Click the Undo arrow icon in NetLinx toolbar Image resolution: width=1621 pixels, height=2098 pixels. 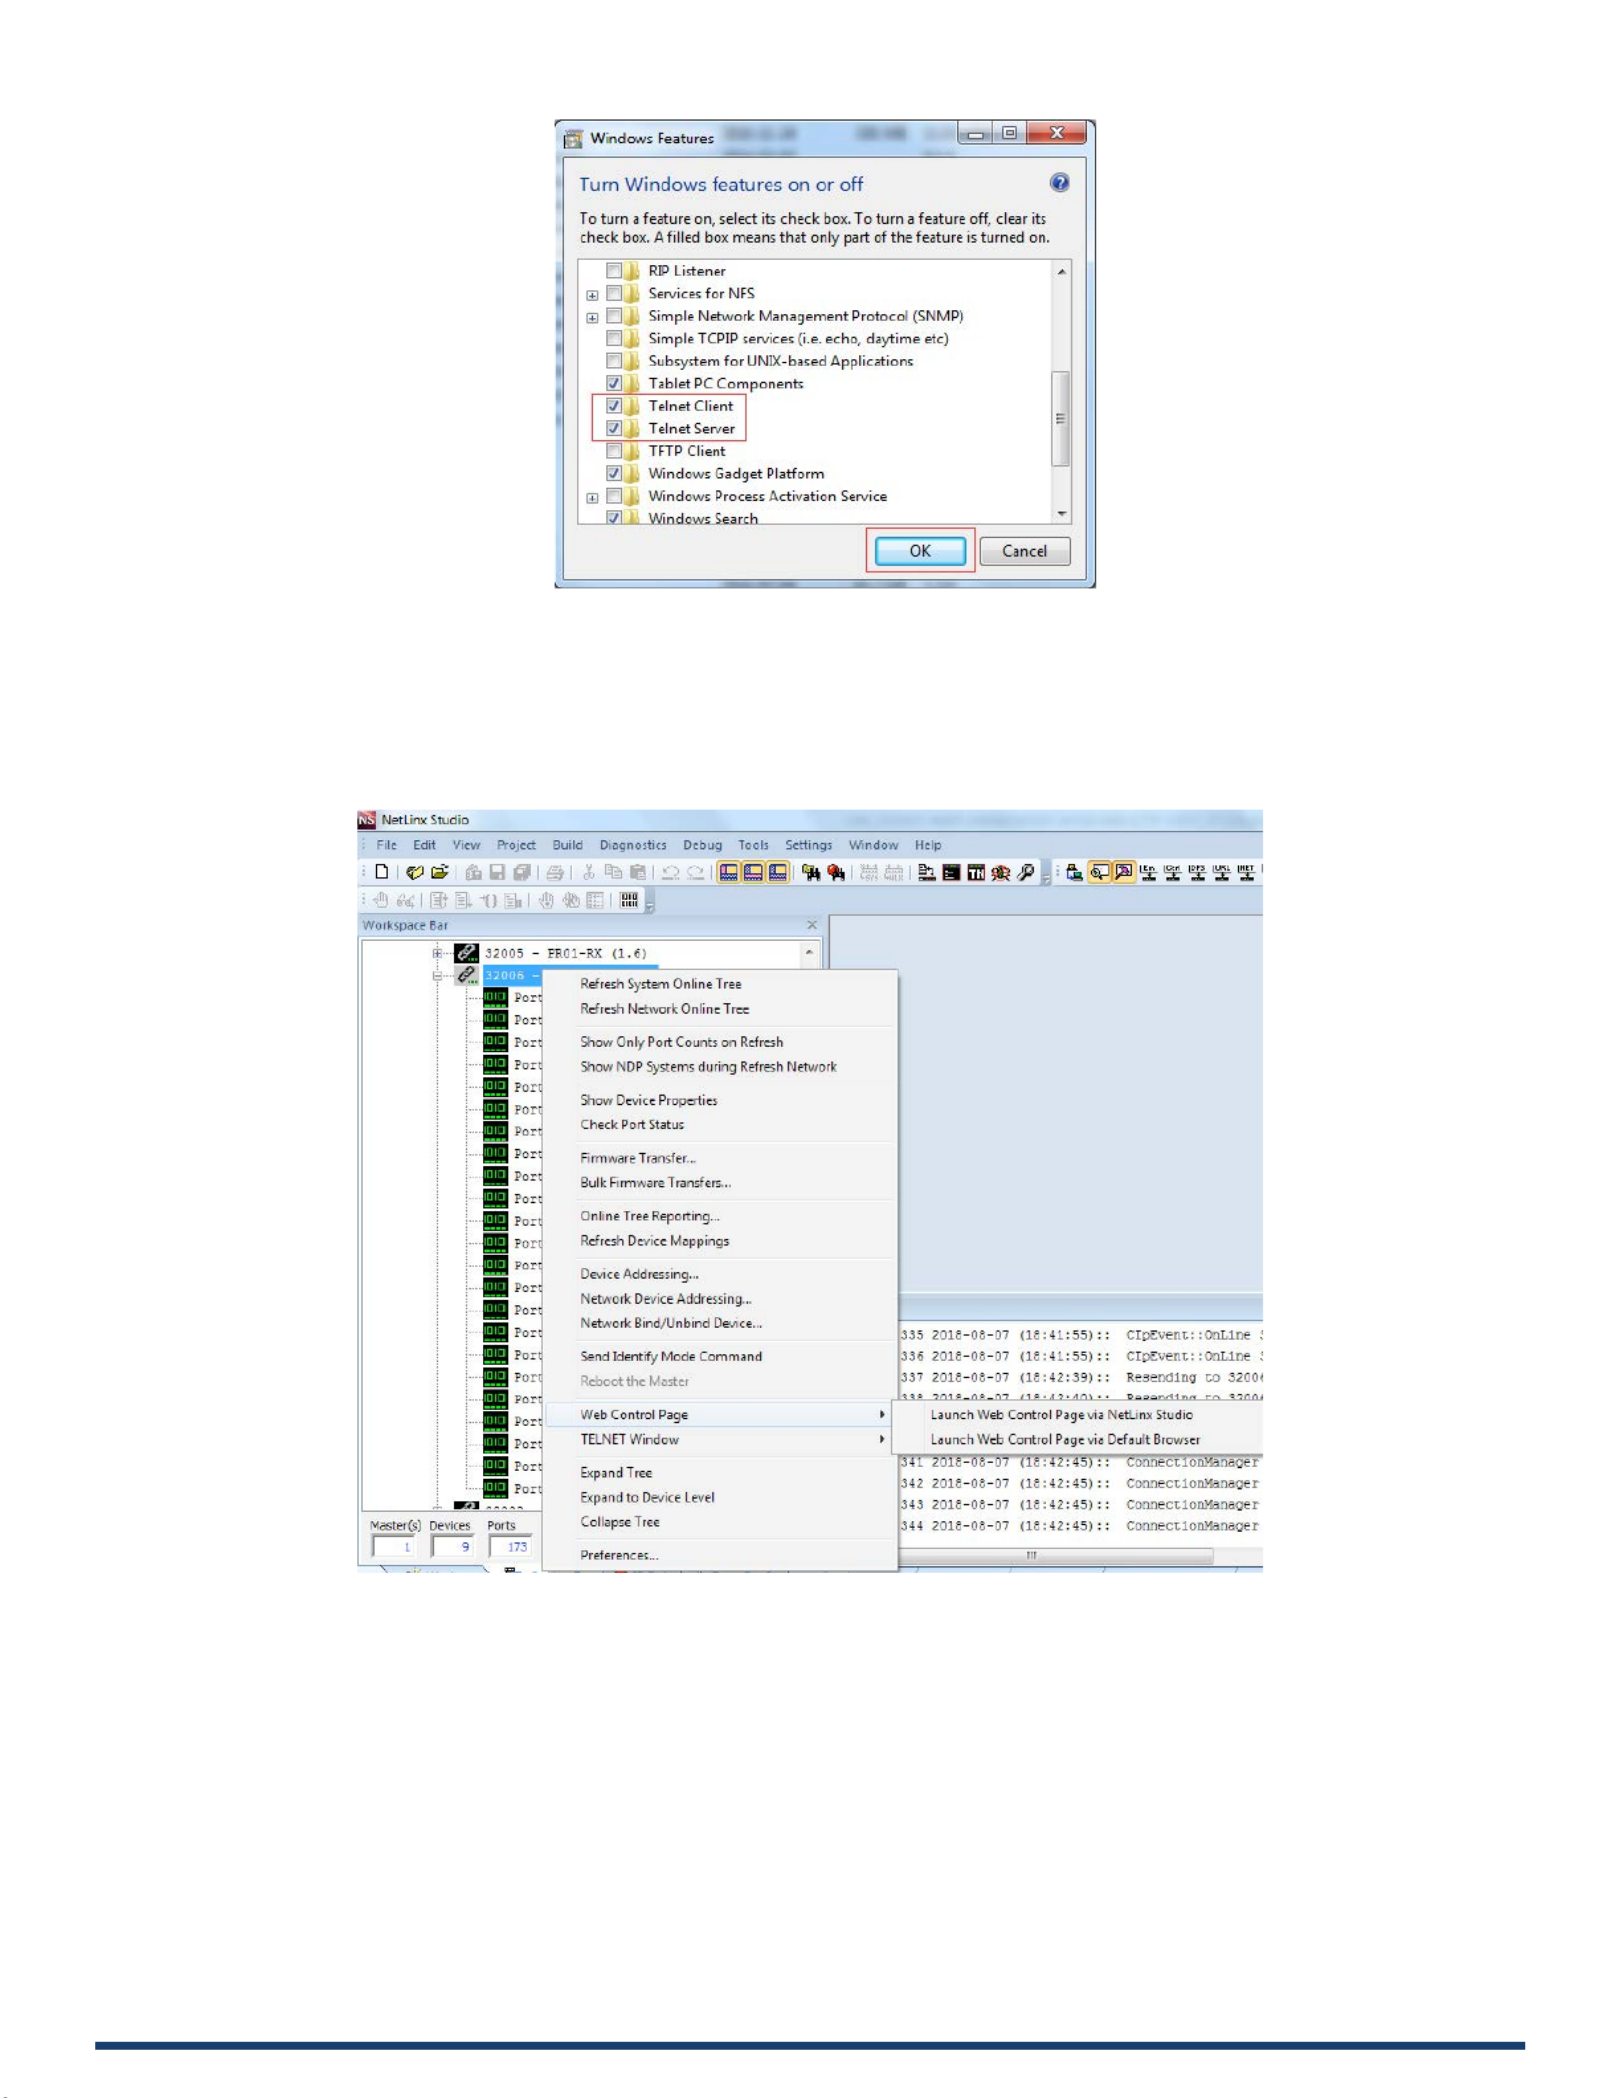click(x=670, y=872)
